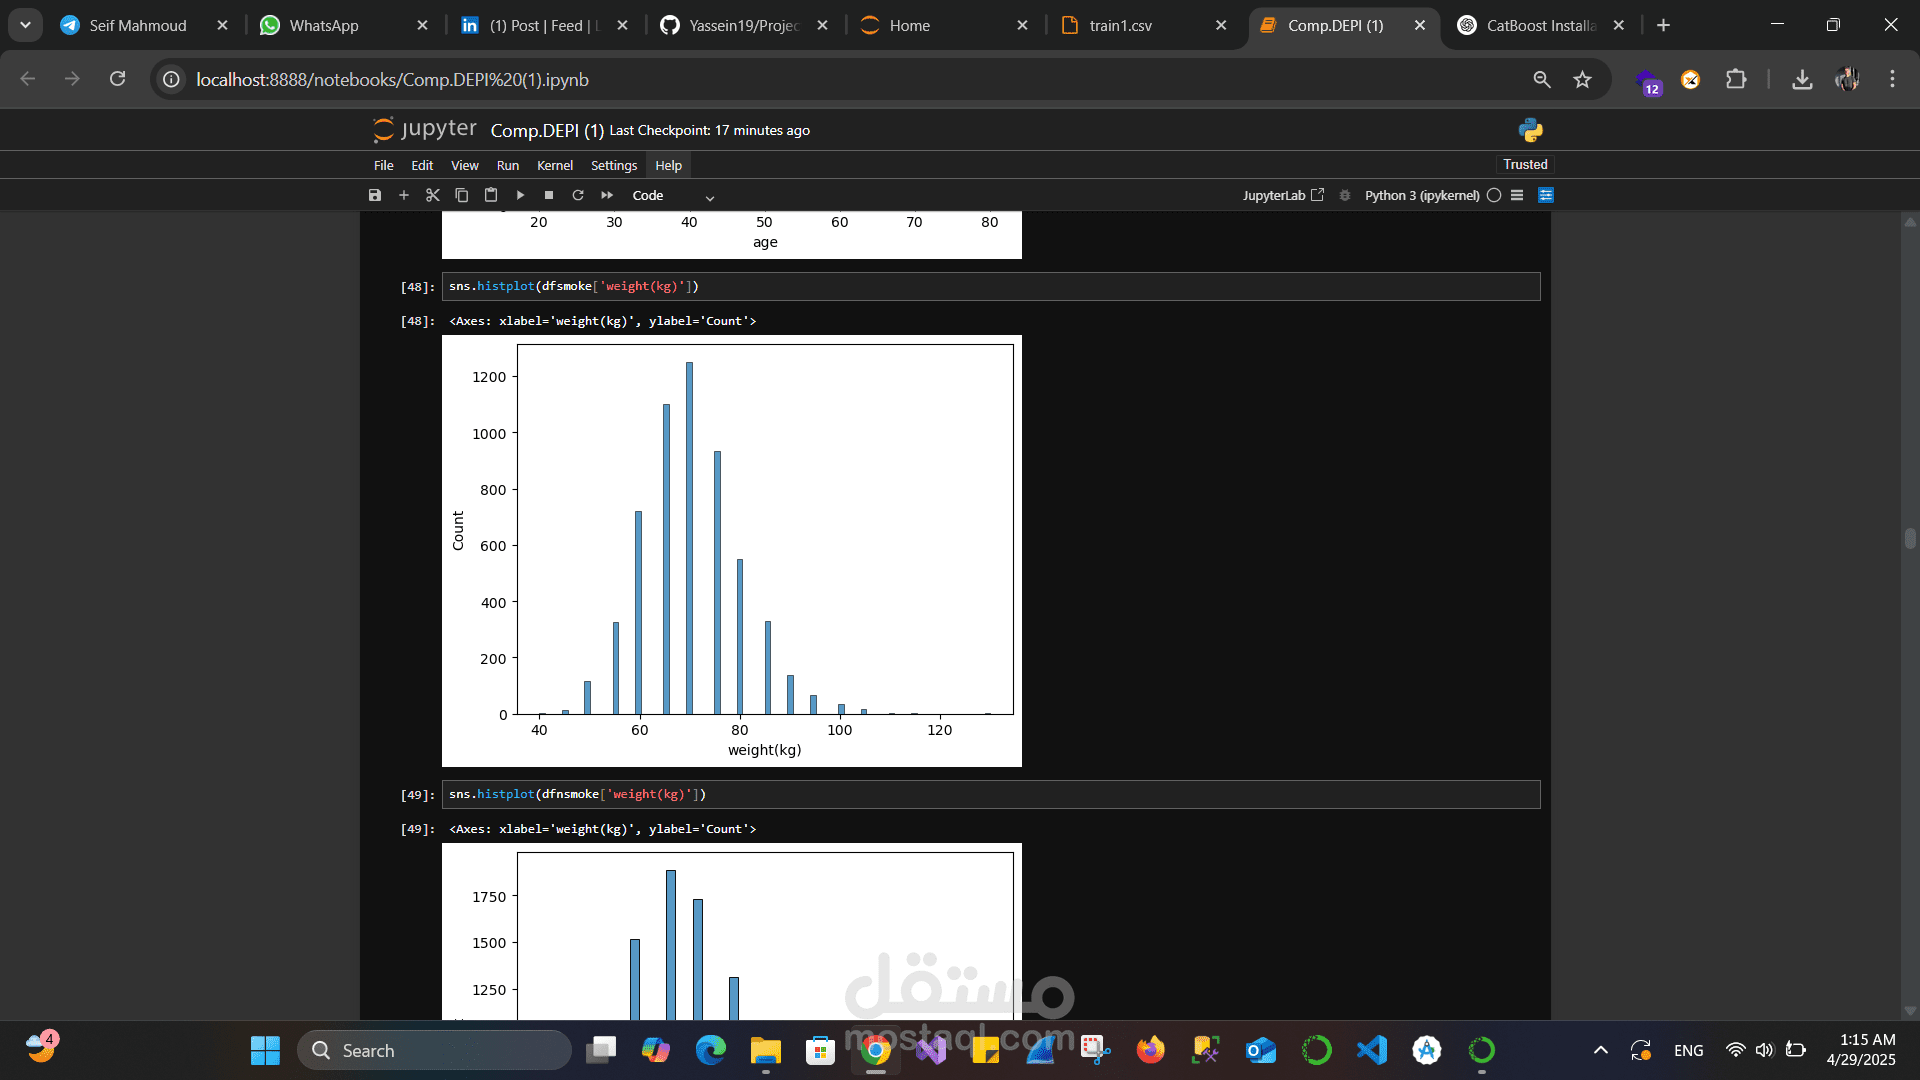This screenshot has width=1920, height=1080.
Task: Switch to the train1.csv browser tab
Action: [1120, 25]
